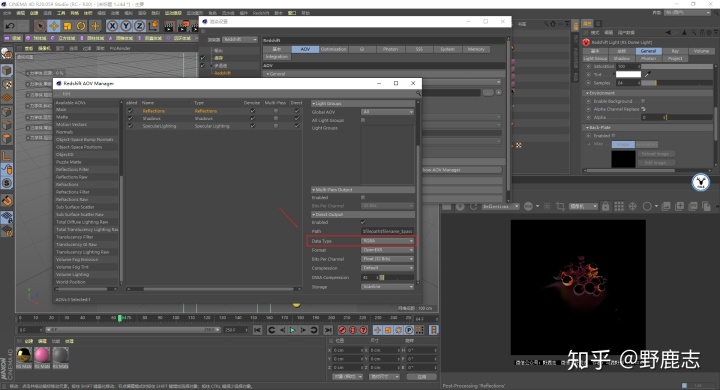Open the renderer Redshift dropdown in render settings
The height and width of the screenshot is (390, 720).
pyautogui.click(x=240, y=40)
